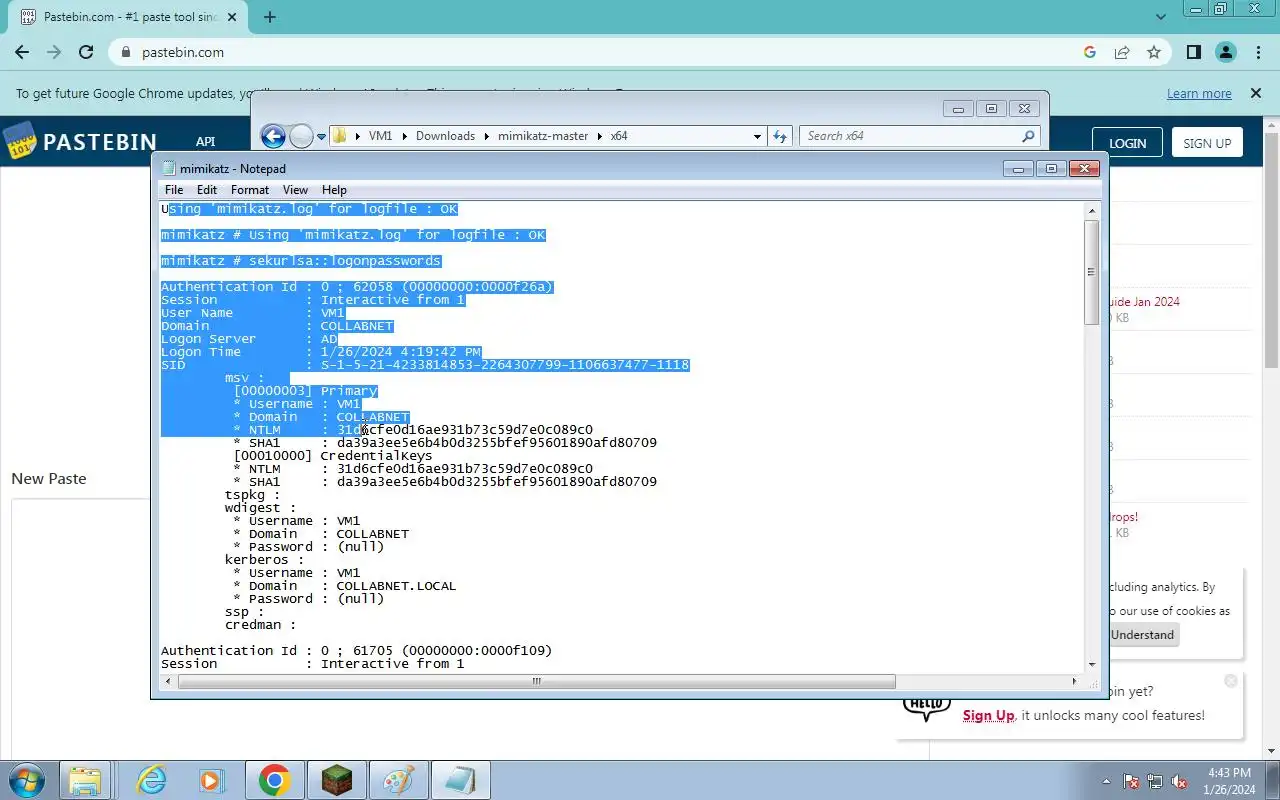The height and width of the screenshot is (800, 1280).
Task: Open Learn more link in infobar
Action: point(1199,93)
